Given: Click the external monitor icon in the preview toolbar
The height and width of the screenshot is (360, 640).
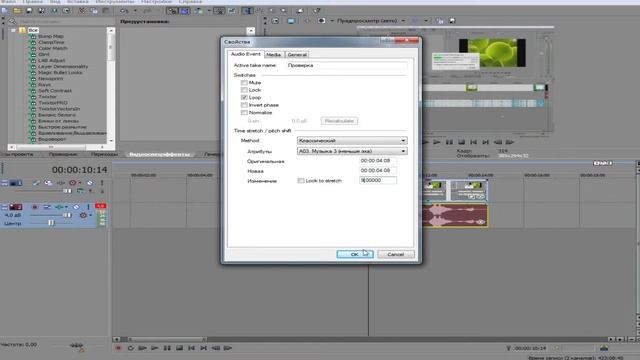Looking at the screenshot, I should (291, 21).
